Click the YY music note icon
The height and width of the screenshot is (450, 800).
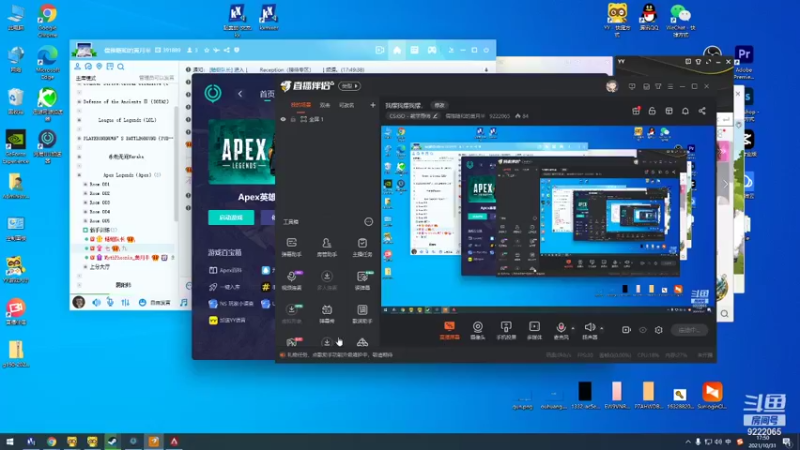(x=184, y=303)
